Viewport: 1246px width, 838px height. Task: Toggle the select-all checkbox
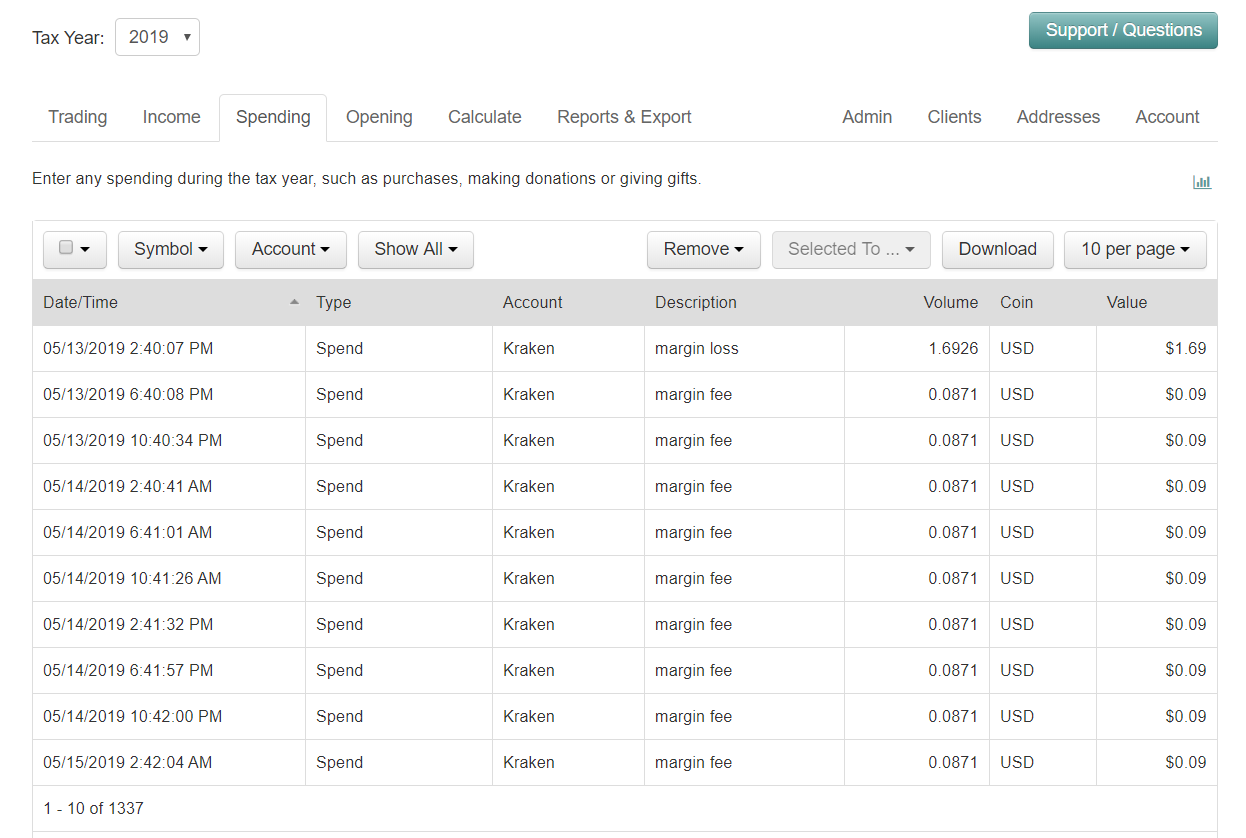coord(66,248)
